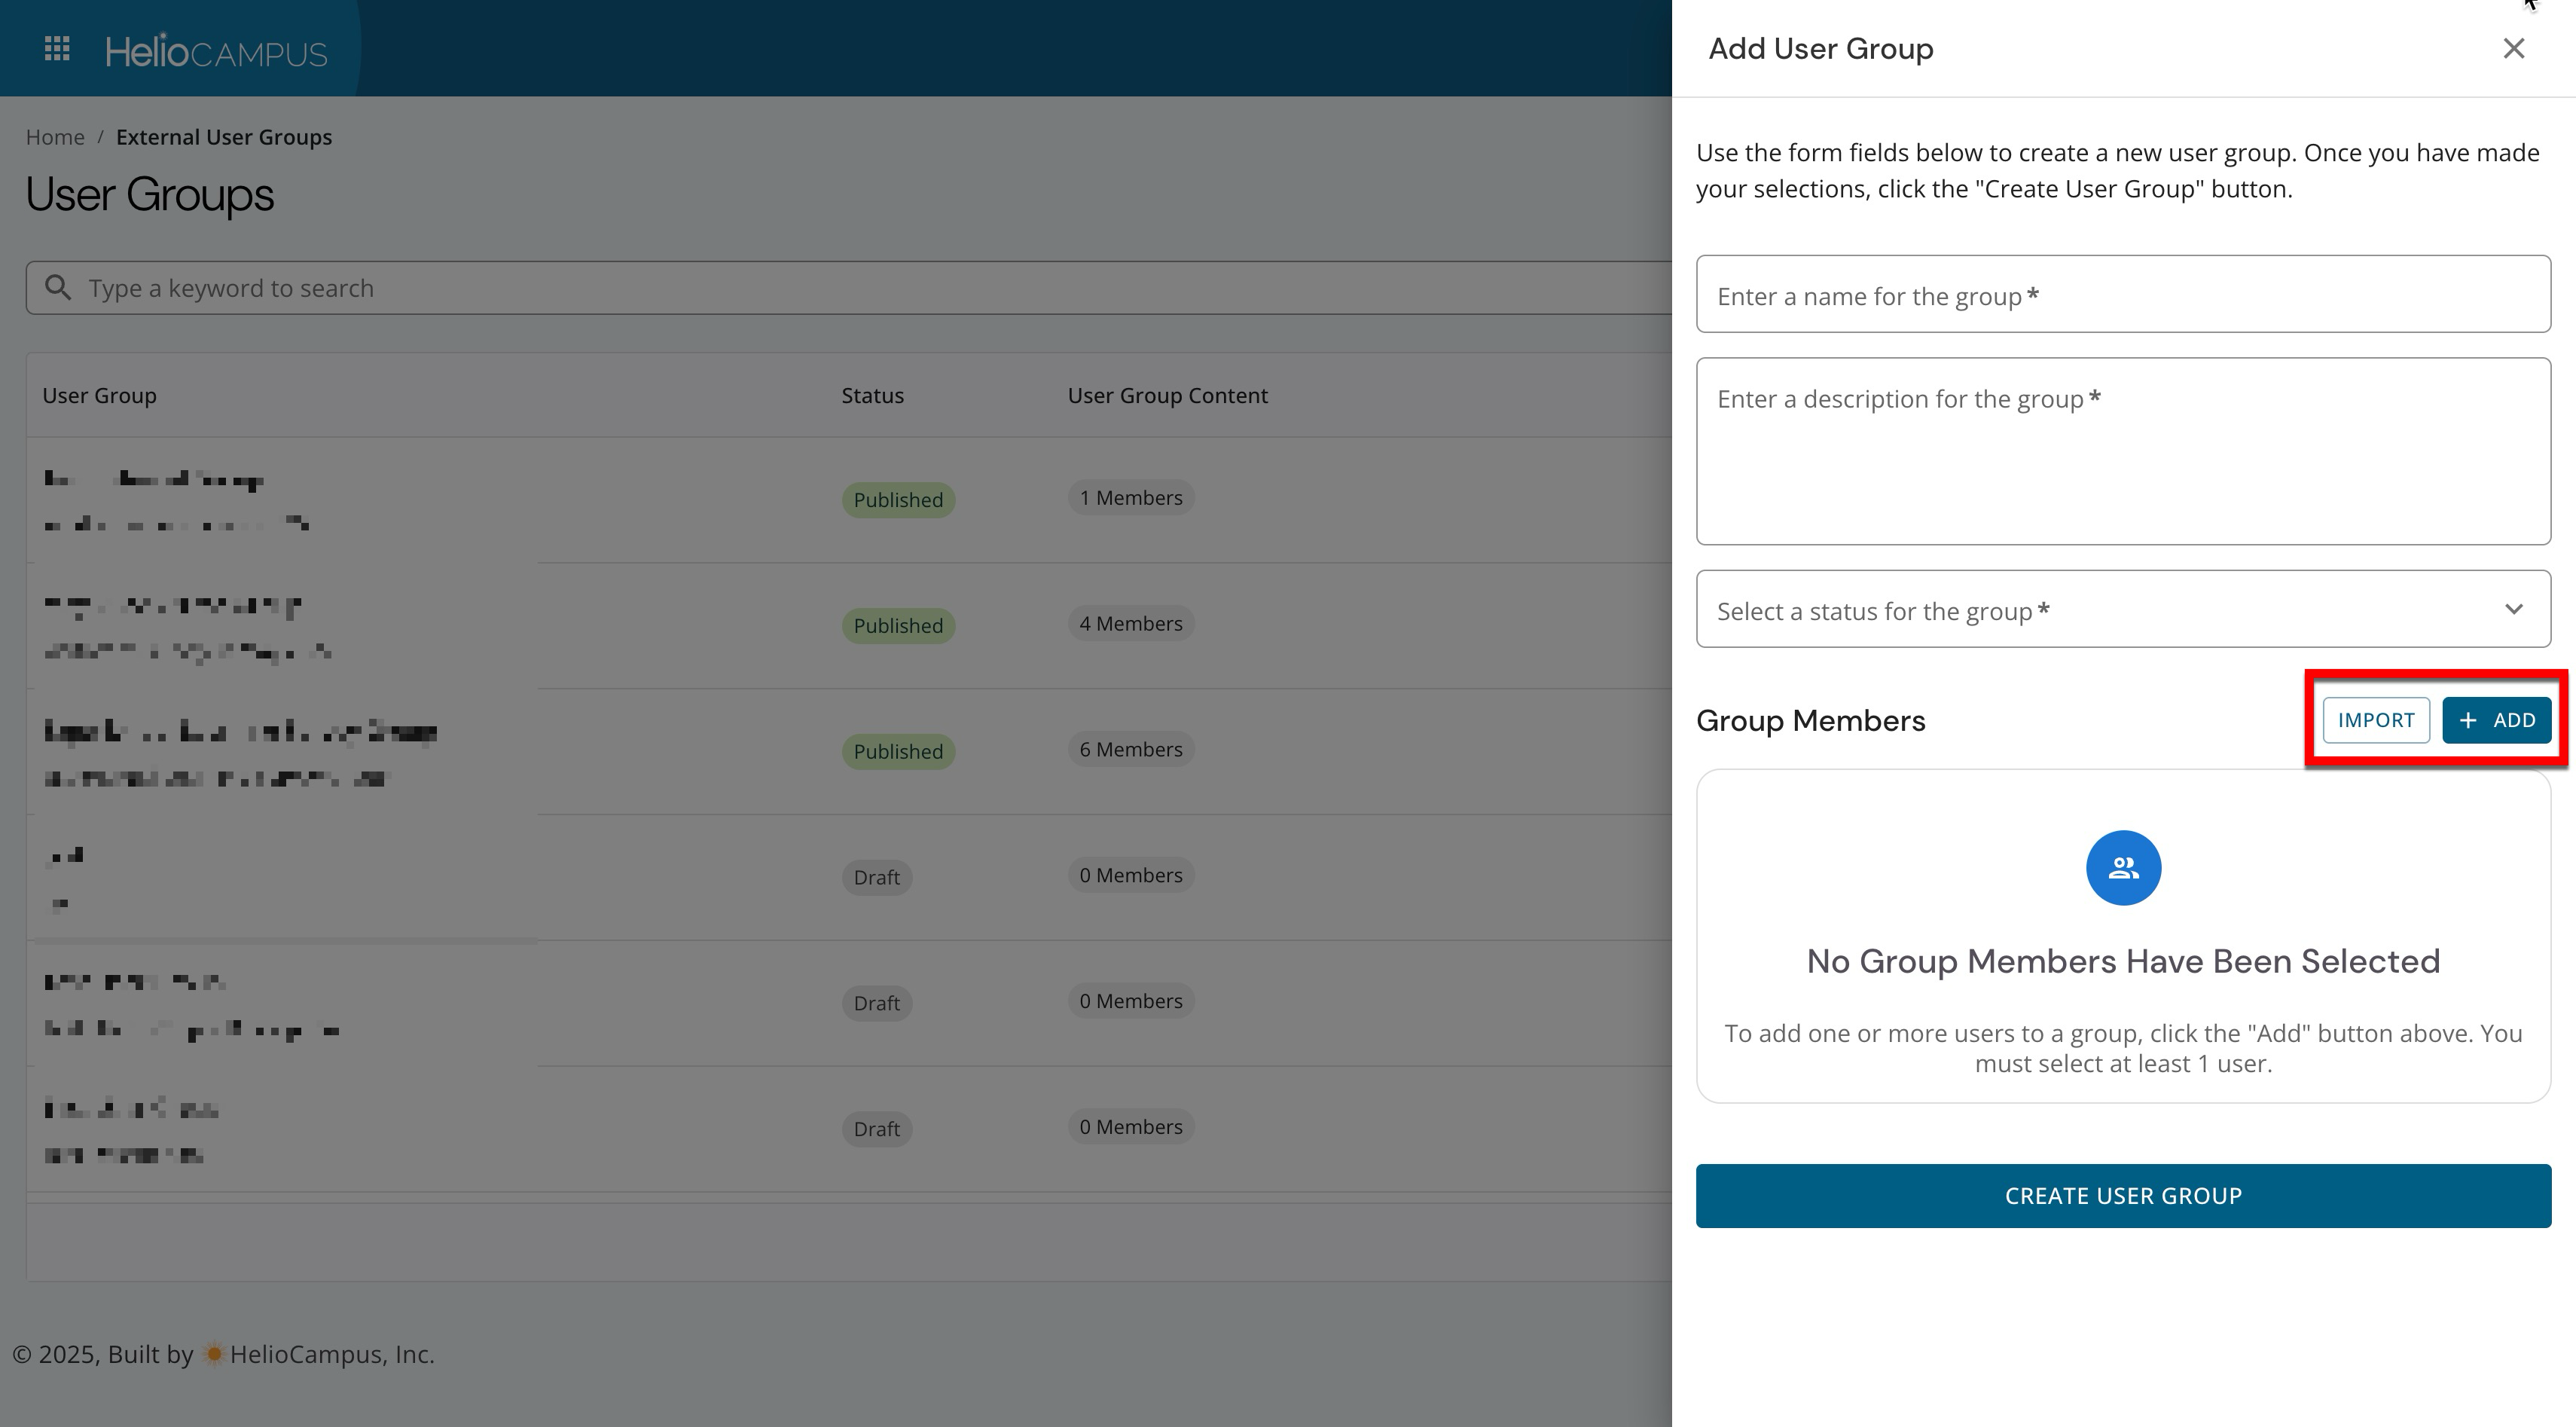Click the Status column header

(872, 396)
